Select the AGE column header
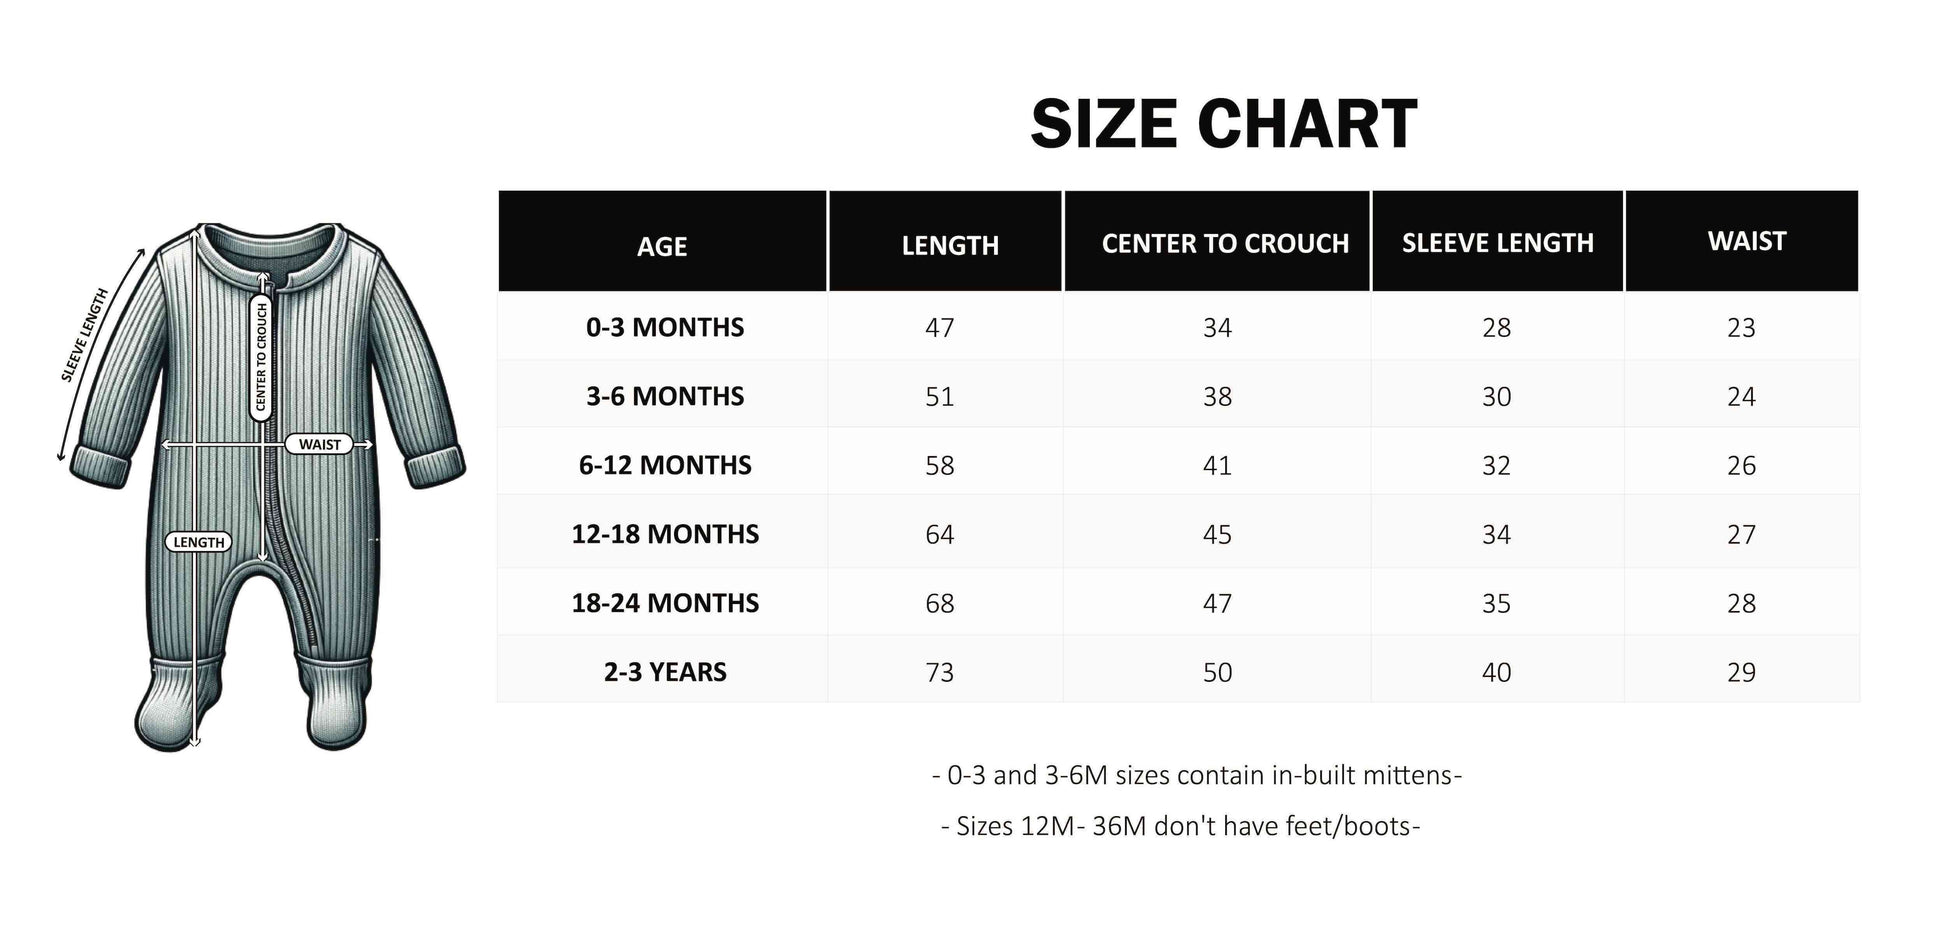1946x934 pixels. (662, 246)
